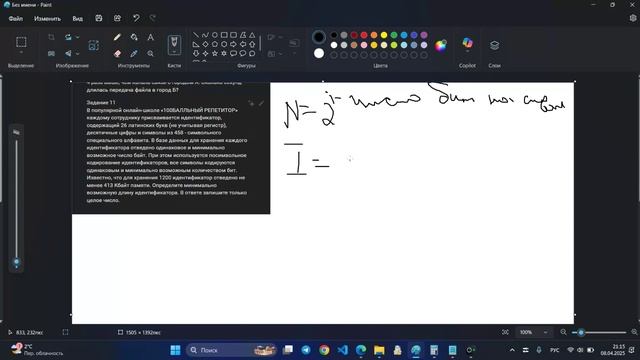This screenshot has width=640, height=360.
Task: Choose the red color swatch
Action: click(x=364, y=36)
